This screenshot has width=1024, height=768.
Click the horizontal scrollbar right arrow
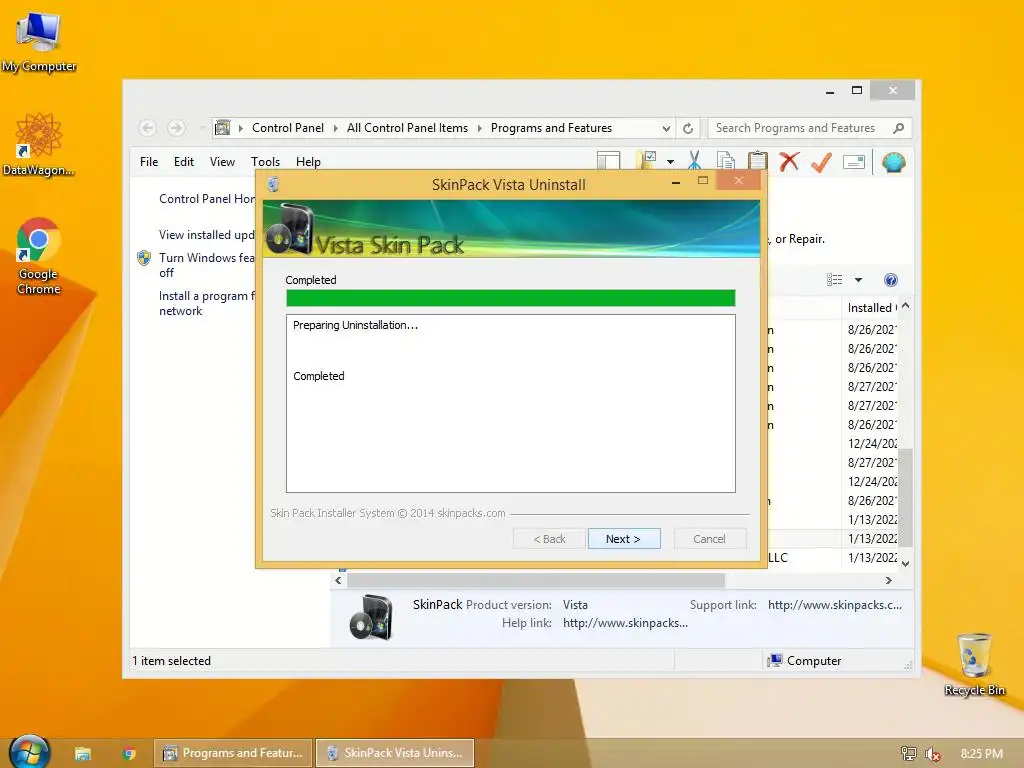(888, 580)
